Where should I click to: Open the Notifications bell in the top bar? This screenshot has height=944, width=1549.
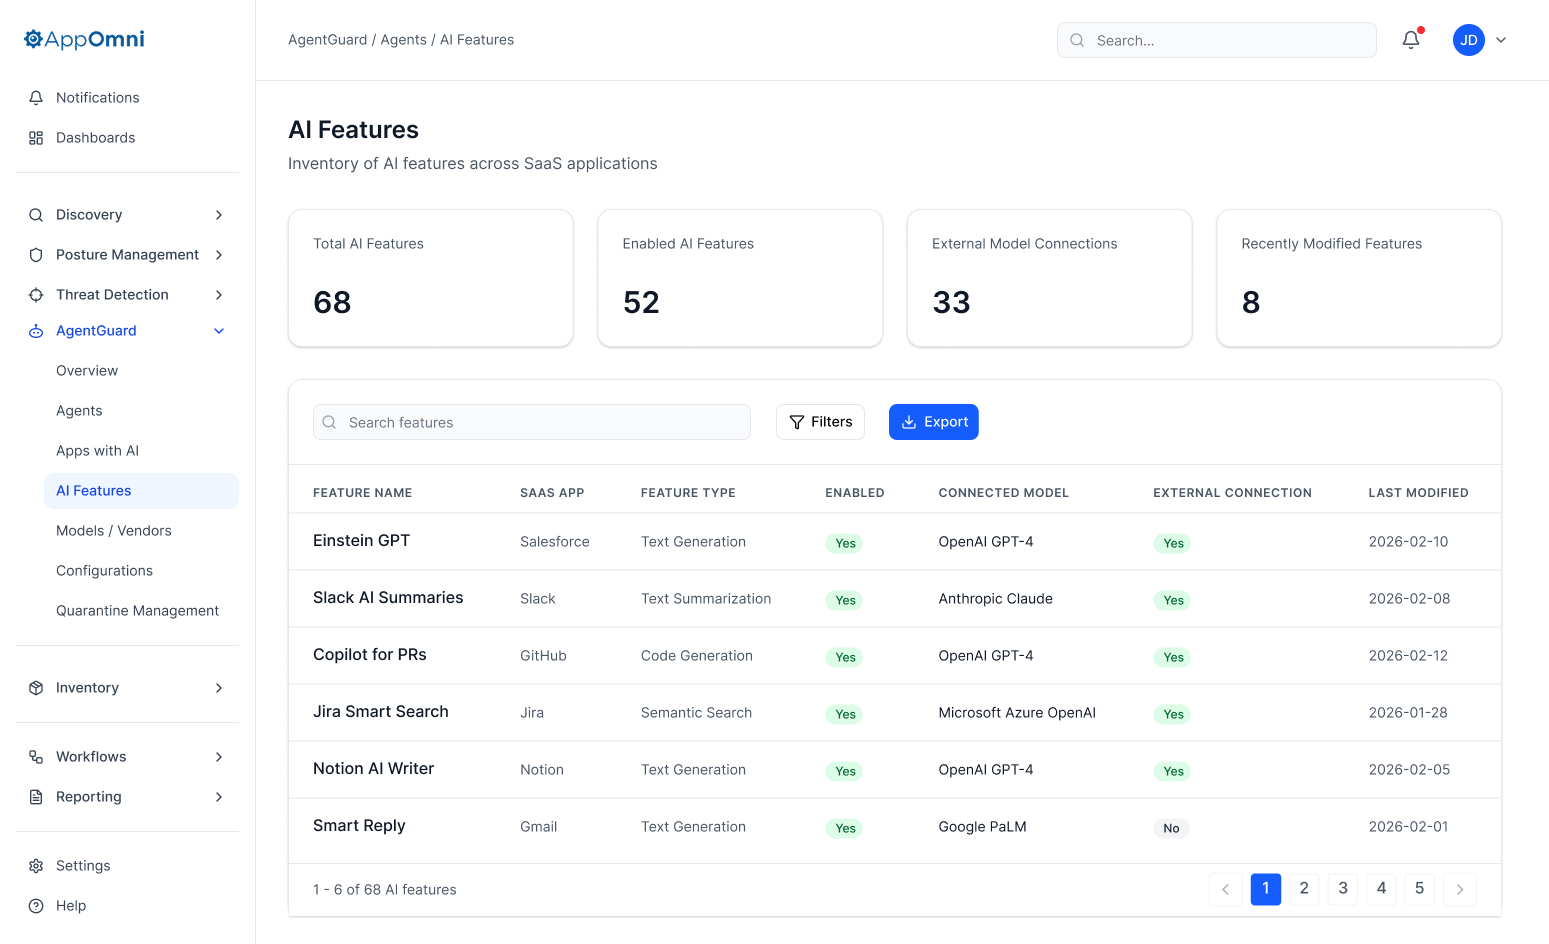[1410, 39]
